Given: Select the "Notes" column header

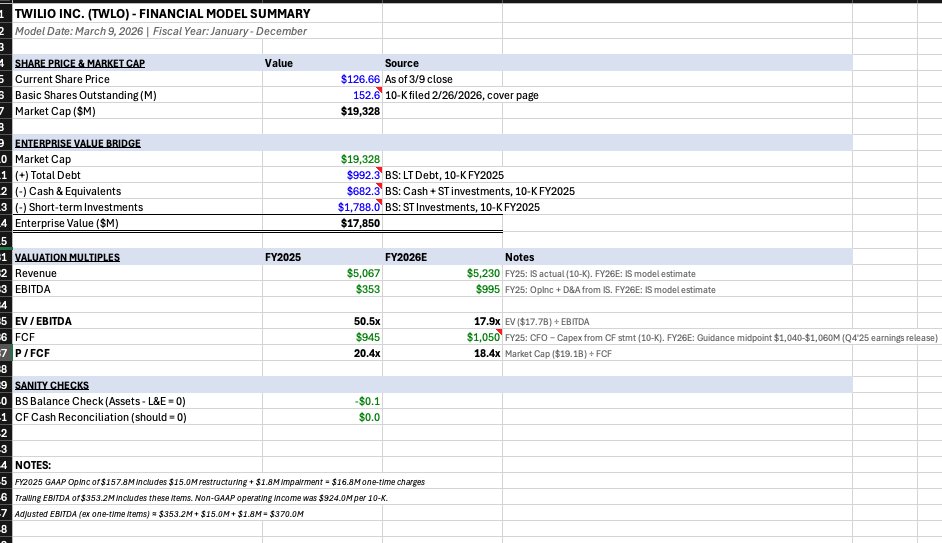Looking at the screenshot, I should (520, 257).
